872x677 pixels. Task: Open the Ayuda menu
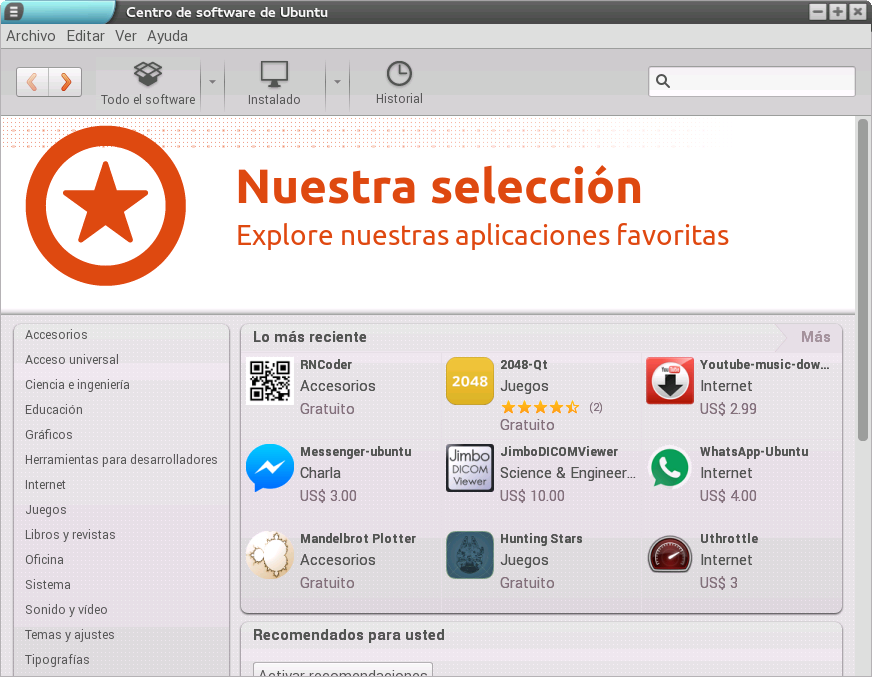tap(167, 36)
